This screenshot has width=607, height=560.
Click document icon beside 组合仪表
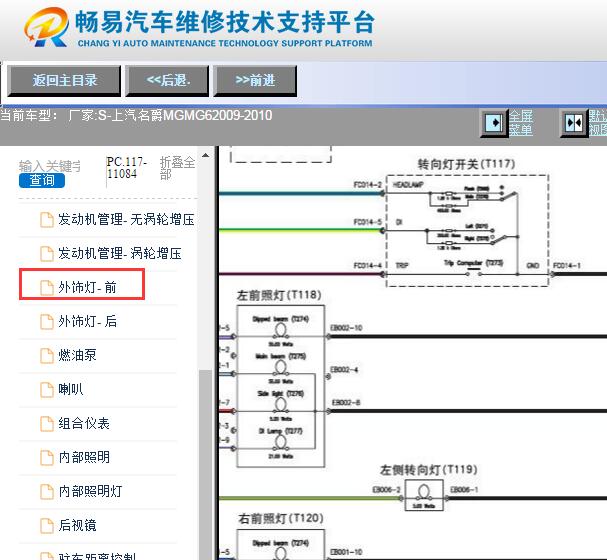[47, 424]
